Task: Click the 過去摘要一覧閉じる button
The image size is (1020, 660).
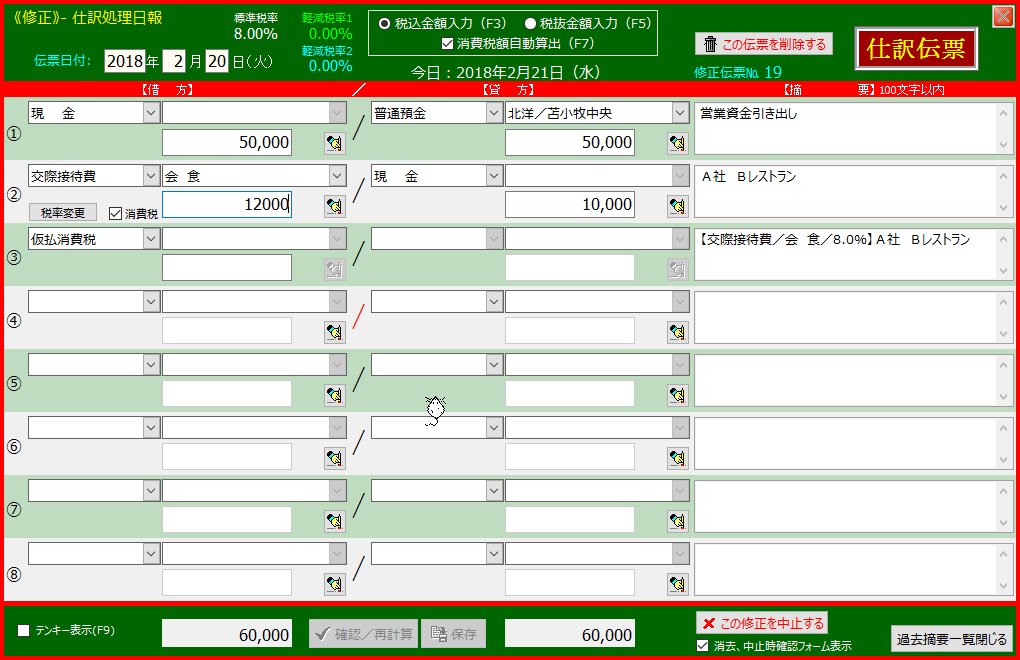Action: pos(951,639)
